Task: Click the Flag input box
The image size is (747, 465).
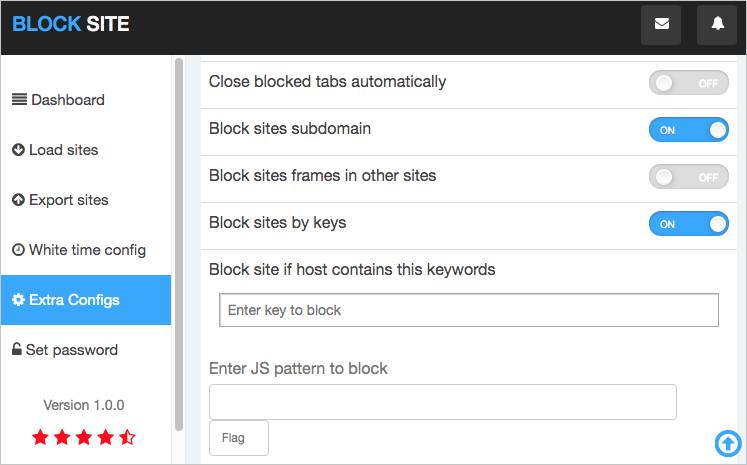Action: pos(239,438)
